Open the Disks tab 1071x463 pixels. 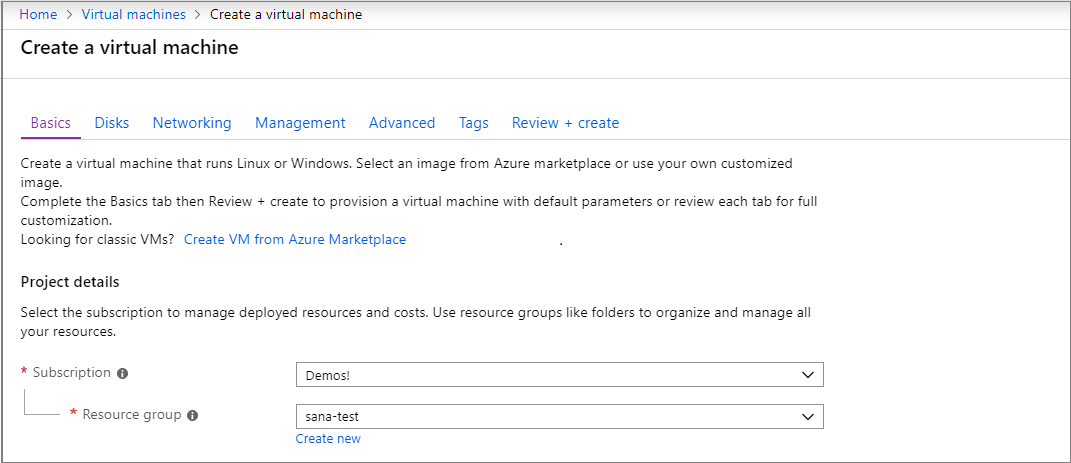(112, 123)
